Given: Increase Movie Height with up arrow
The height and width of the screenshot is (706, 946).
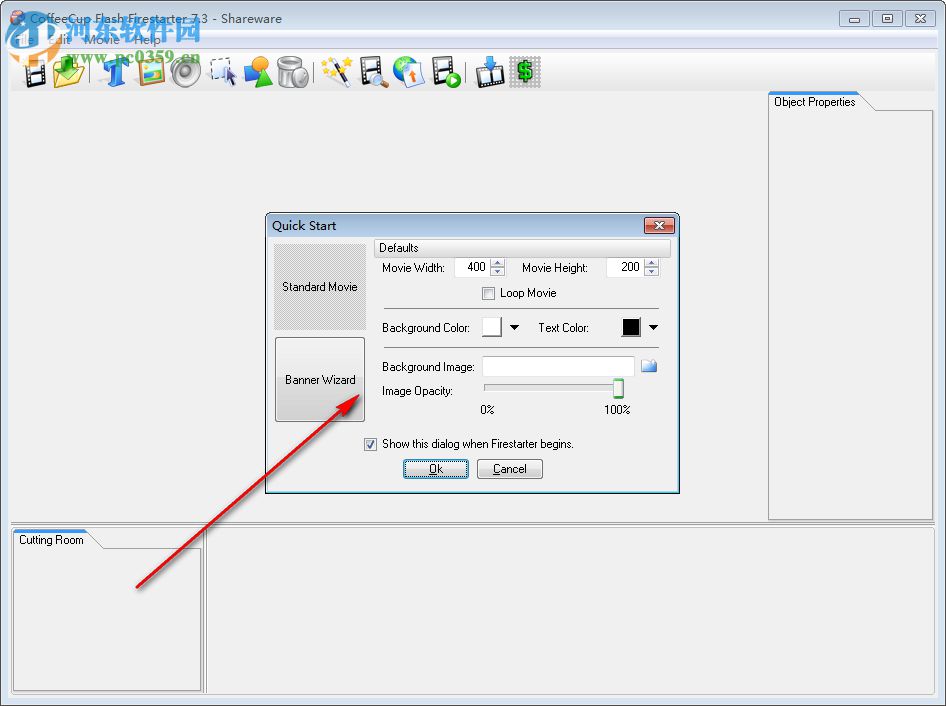Looking at the screenshot, I should 652,263.
